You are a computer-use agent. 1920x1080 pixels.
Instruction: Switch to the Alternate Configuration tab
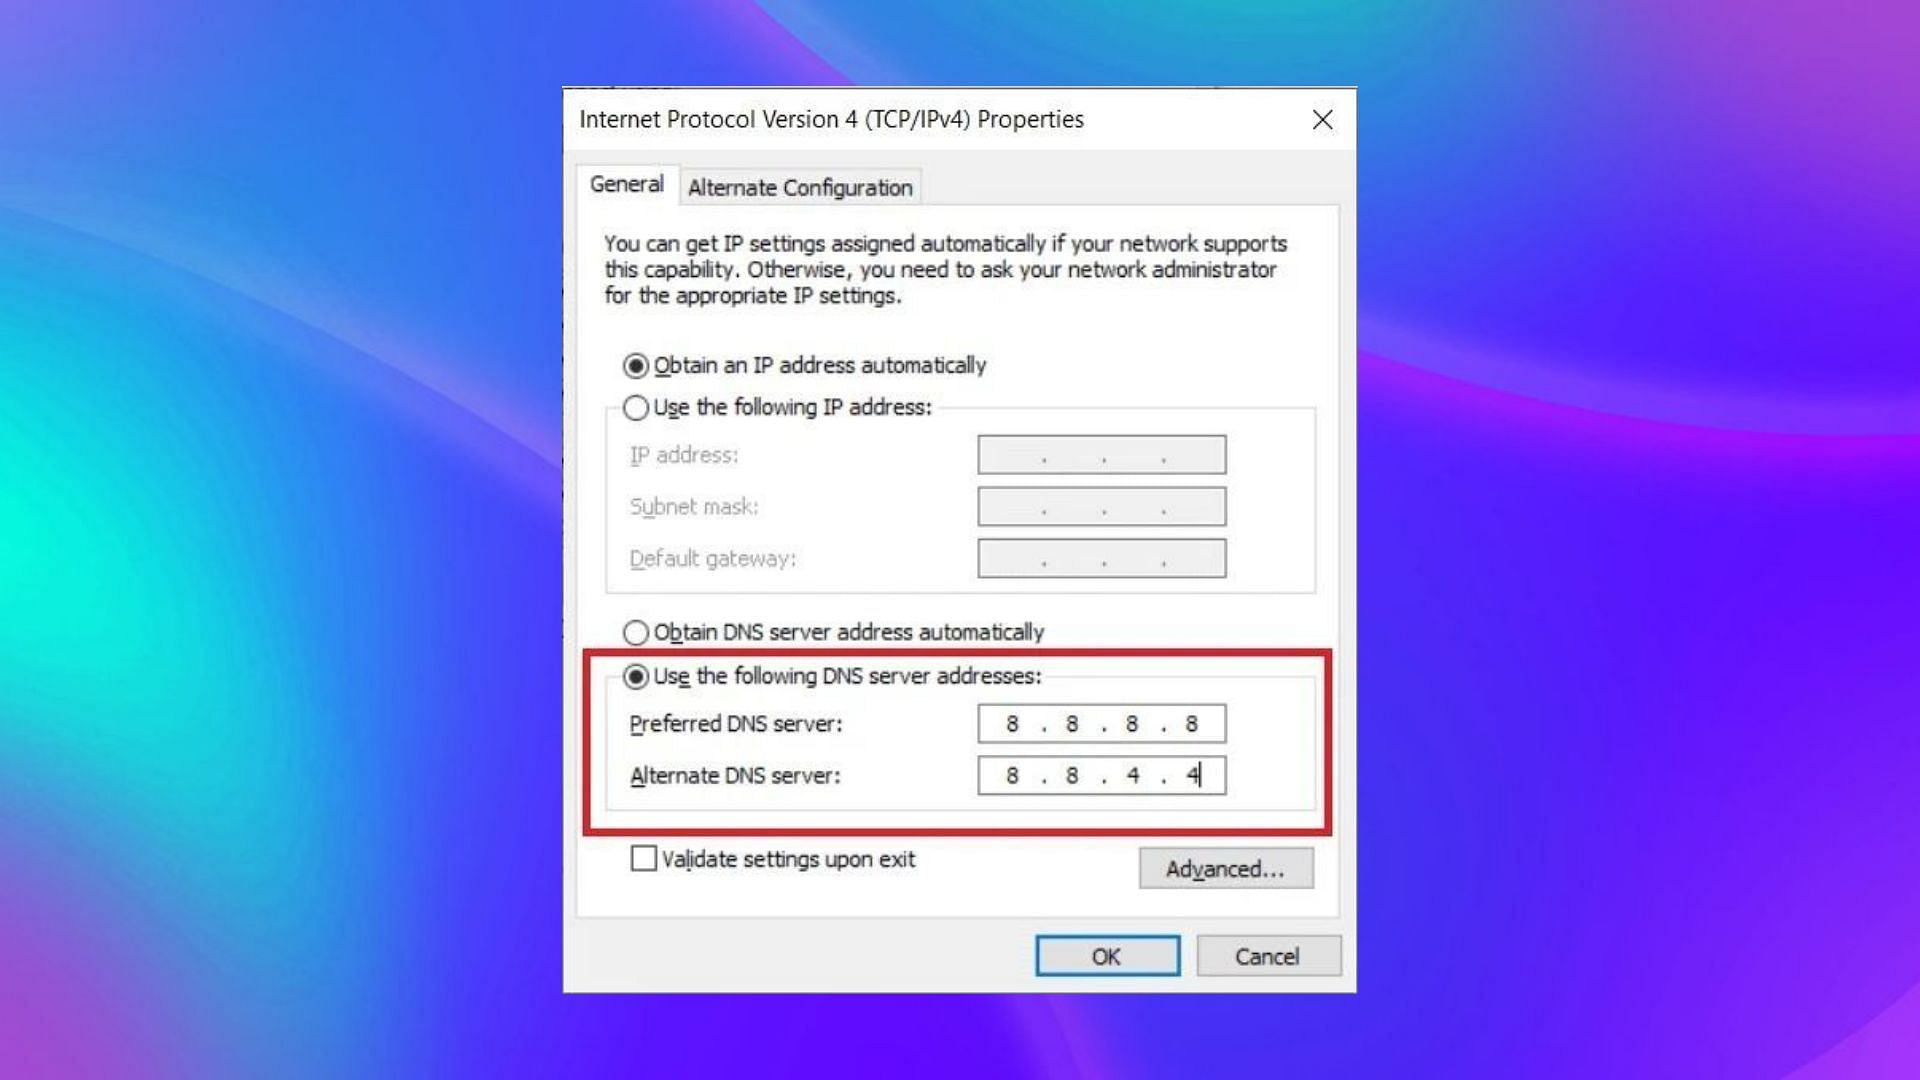(800, 188)
